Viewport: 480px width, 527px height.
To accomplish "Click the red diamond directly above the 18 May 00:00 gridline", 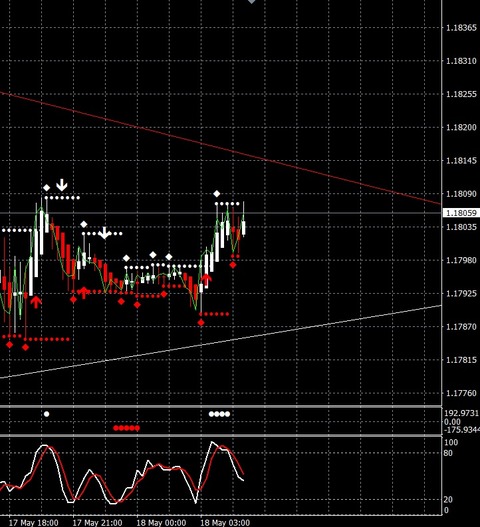I will point(137,305).
